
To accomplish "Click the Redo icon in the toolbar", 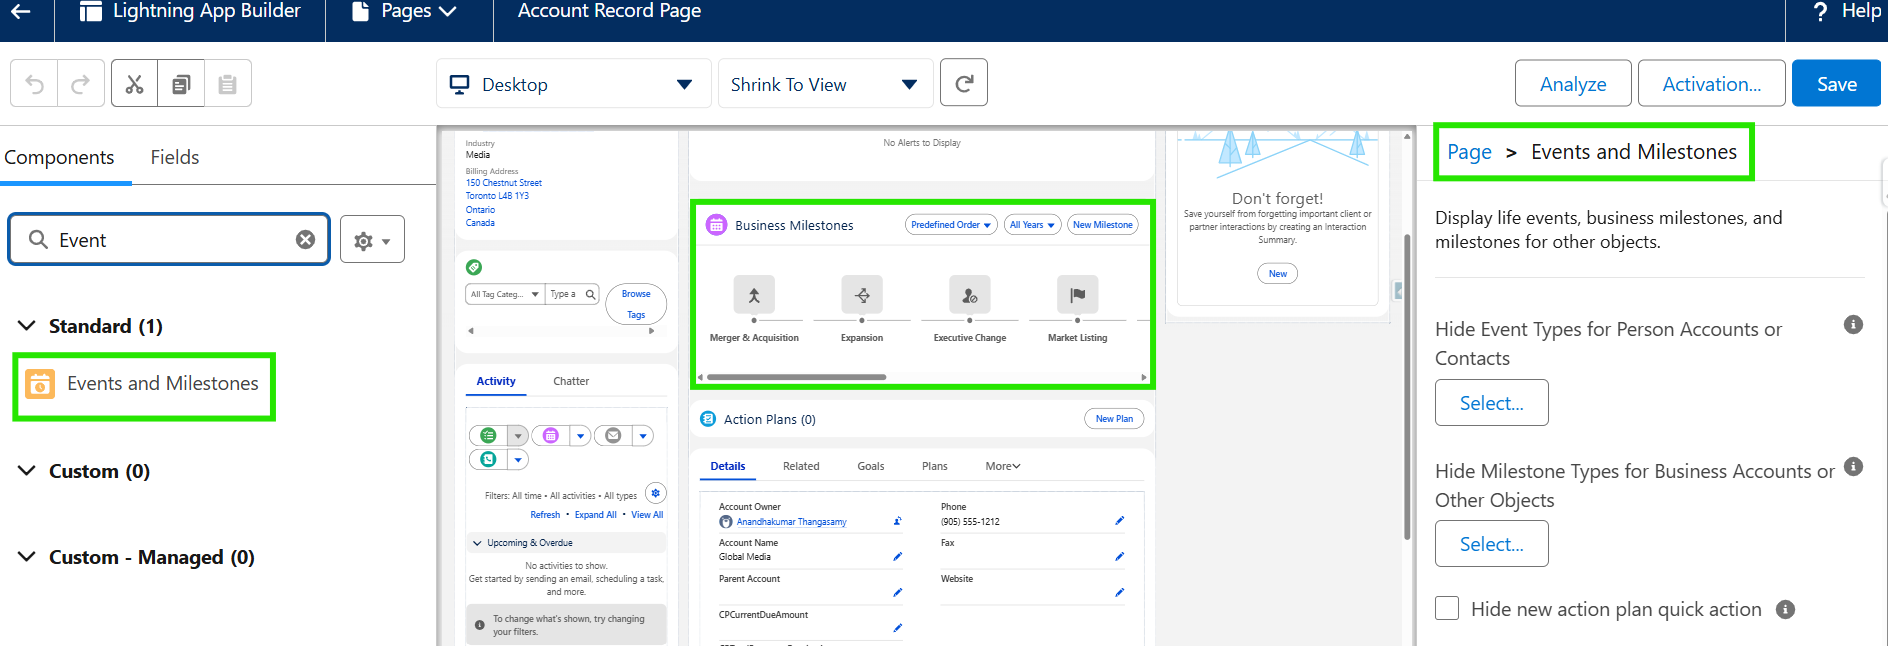I will tap(81, 84).
